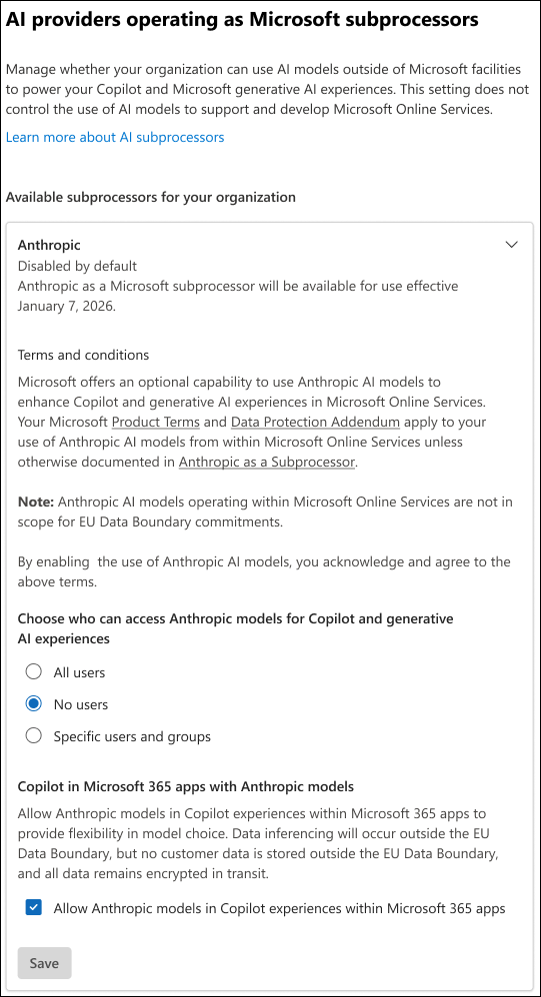Click the bold Note label about EU Data Boundary

pyautogui.click(x=36, y=502)
